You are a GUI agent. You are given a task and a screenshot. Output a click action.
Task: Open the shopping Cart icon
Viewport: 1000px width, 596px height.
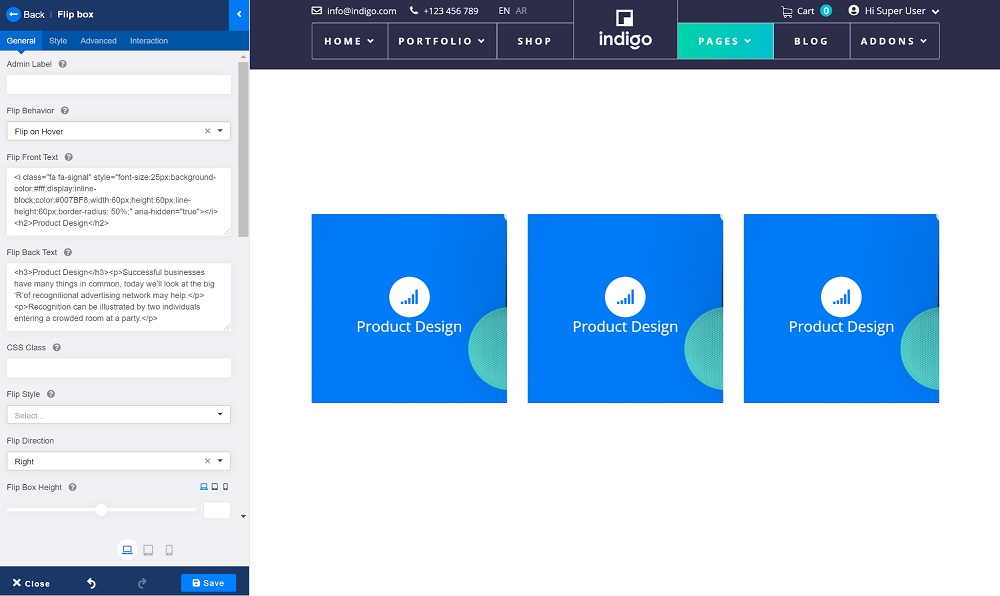point(787,11)
